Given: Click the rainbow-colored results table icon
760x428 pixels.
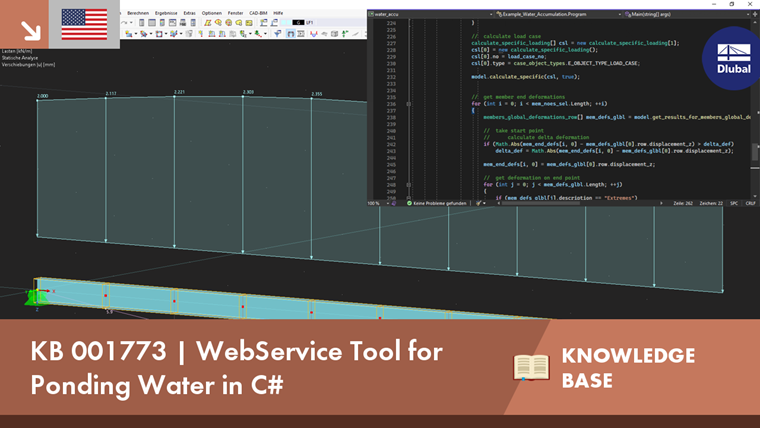Looking at the screenshot, I should [x=162, y=22].
